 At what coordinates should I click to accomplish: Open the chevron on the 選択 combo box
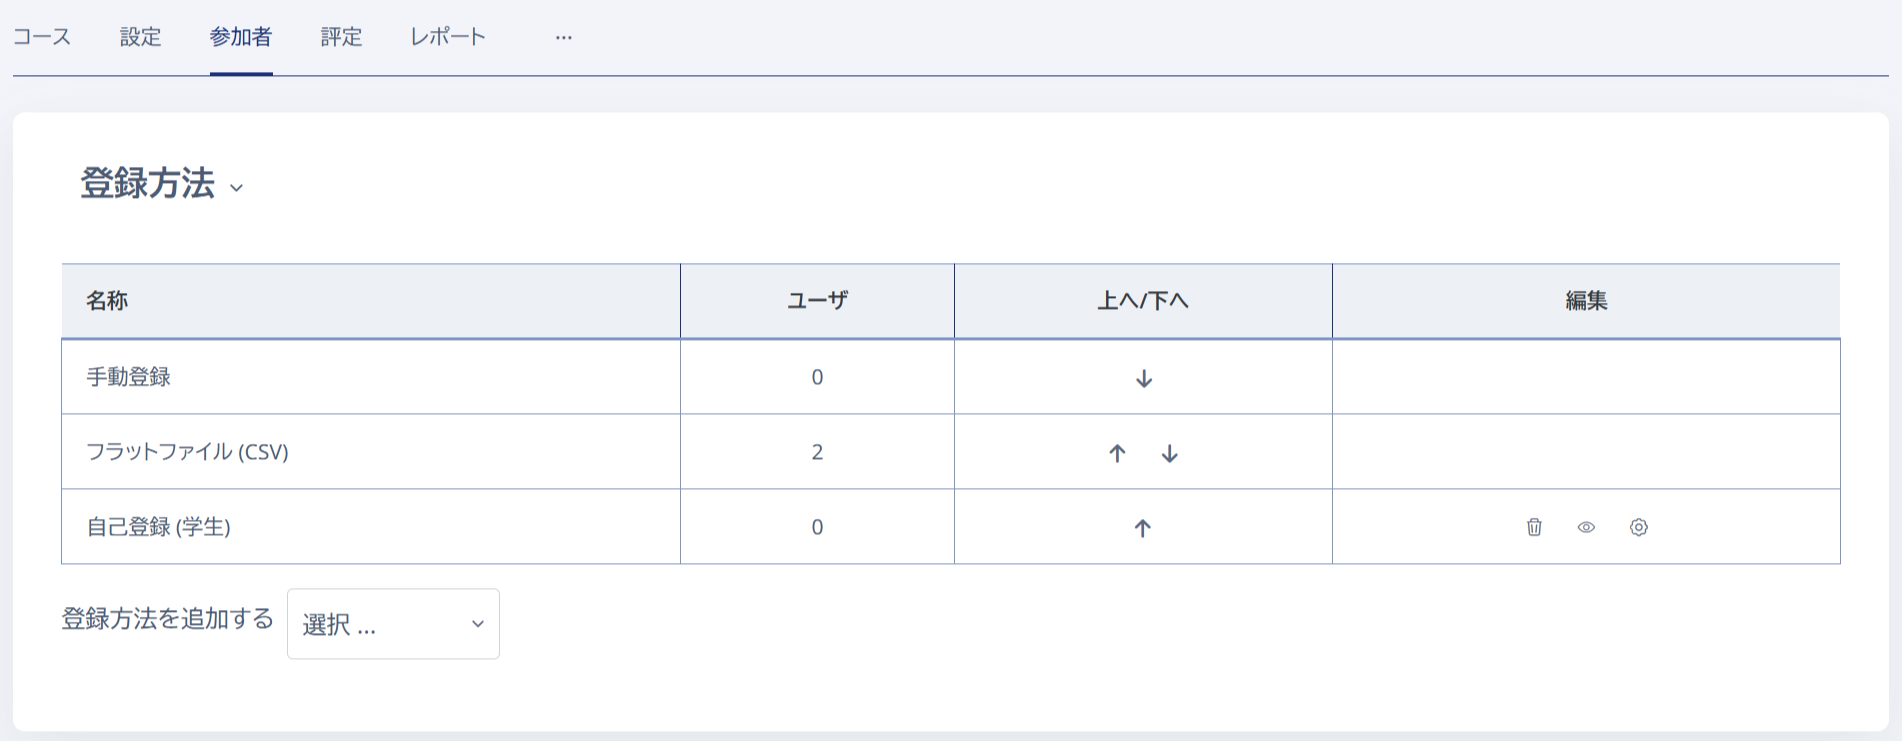click(477, 623)
